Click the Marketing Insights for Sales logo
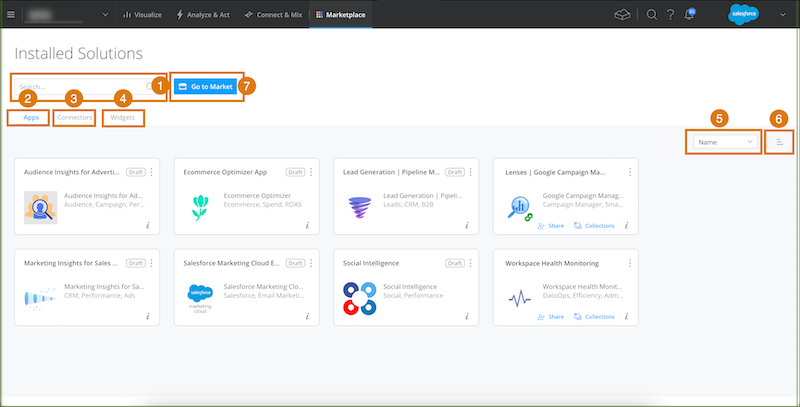The image size is (800, 407). coord(40,299)
